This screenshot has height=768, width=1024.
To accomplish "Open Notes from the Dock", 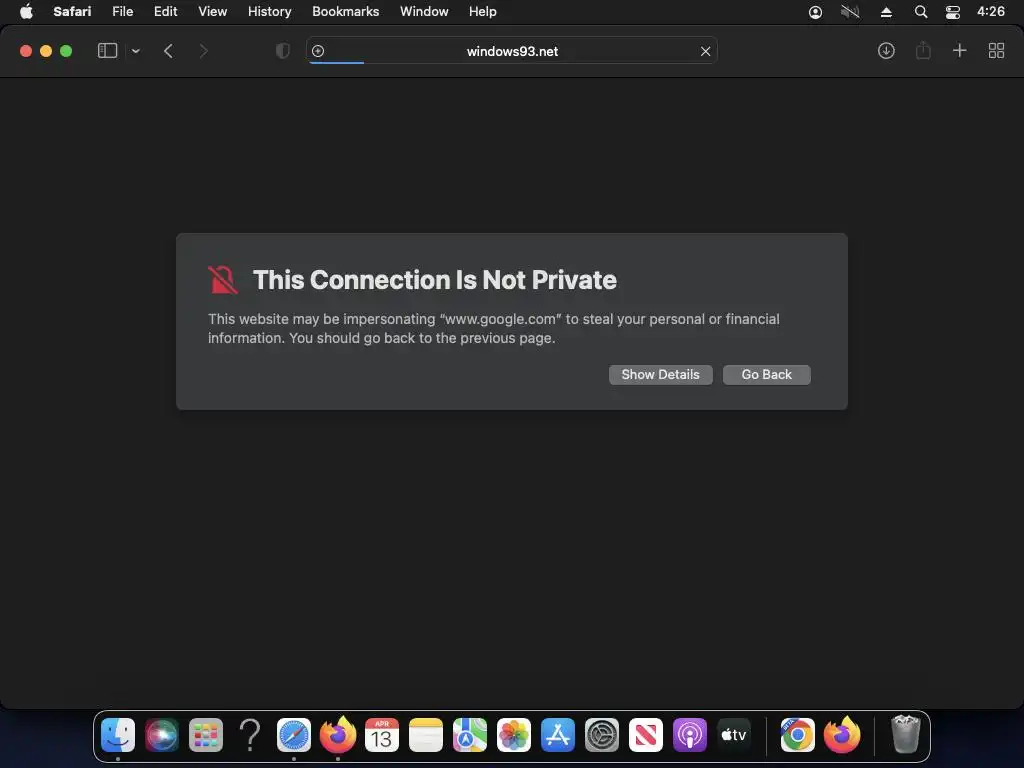I will click(426, 735).
